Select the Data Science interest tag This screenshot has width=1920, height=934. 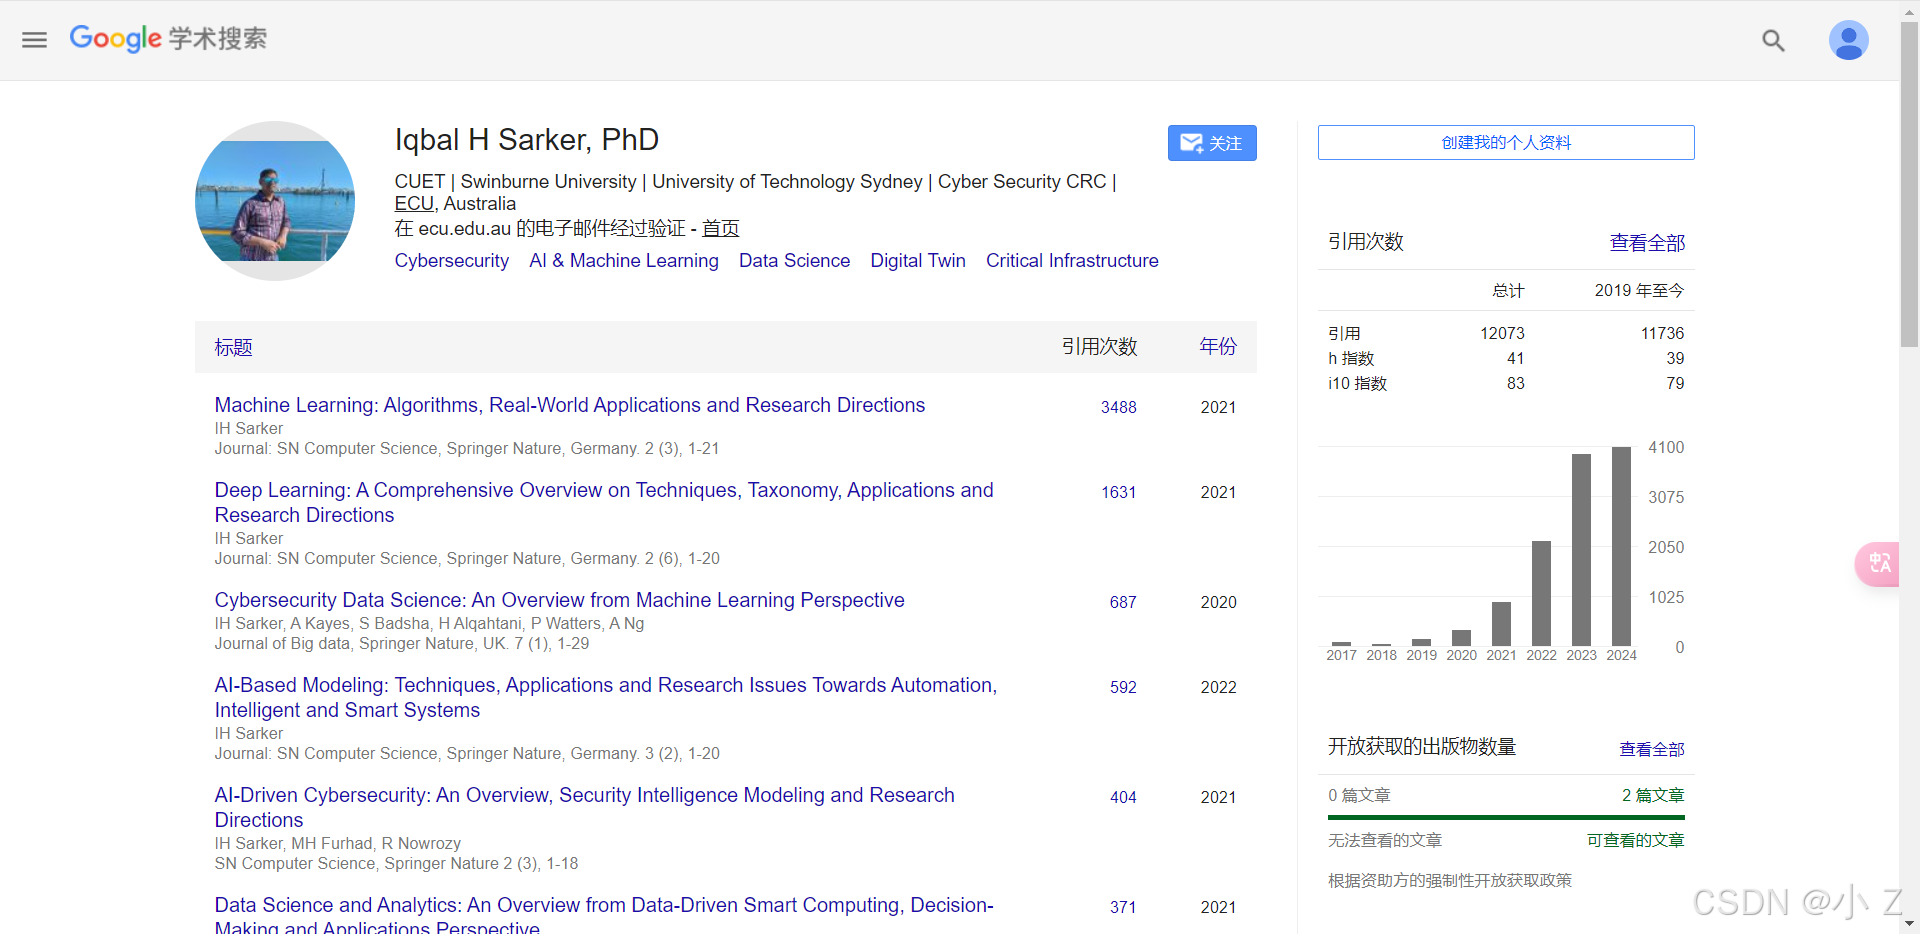pyautogui.click(x=794, y=261)
